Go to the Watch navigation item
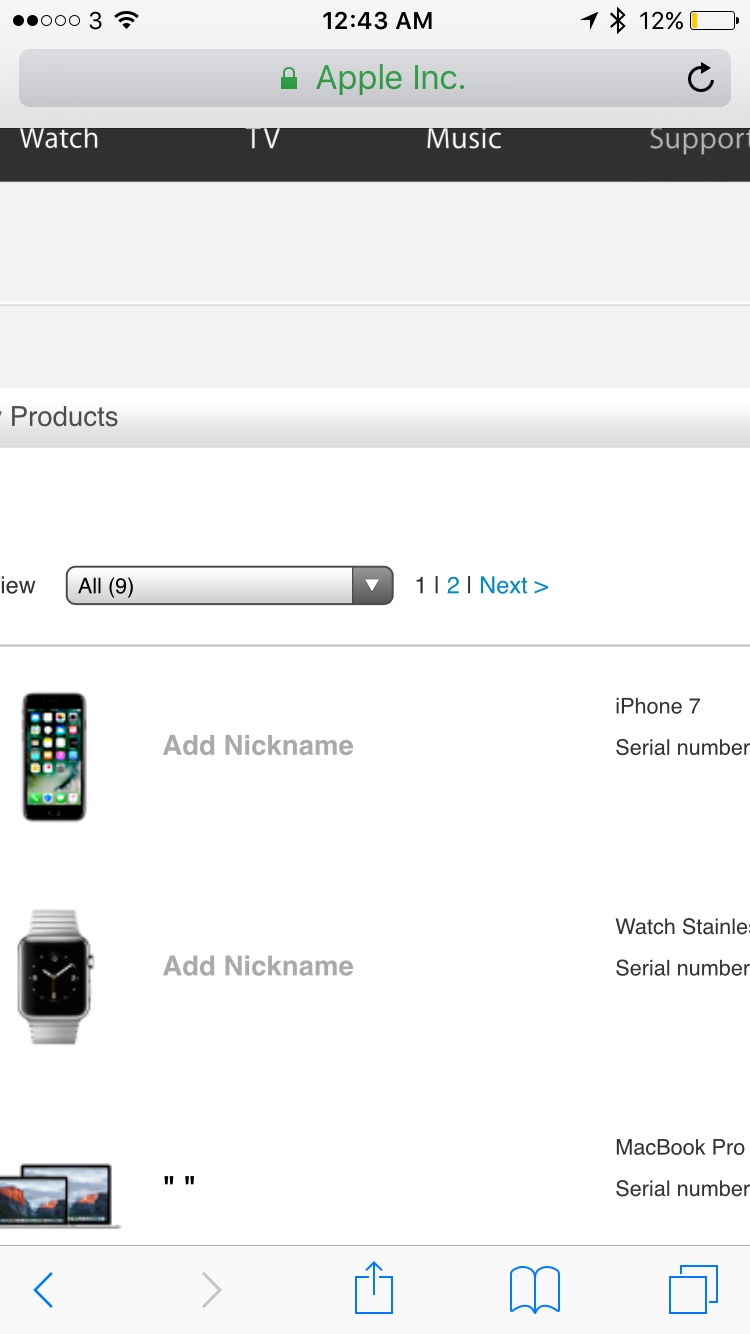 (59, 139)
